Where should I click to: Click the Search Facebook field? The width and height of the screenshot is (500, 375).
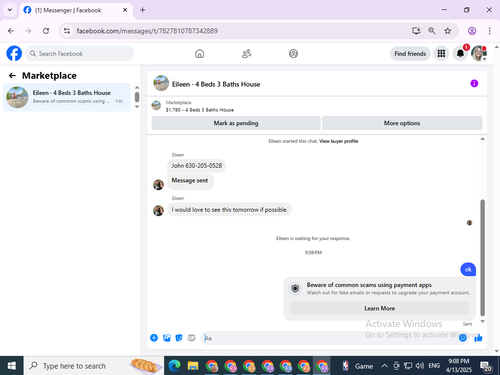click(x=80, y=53)
